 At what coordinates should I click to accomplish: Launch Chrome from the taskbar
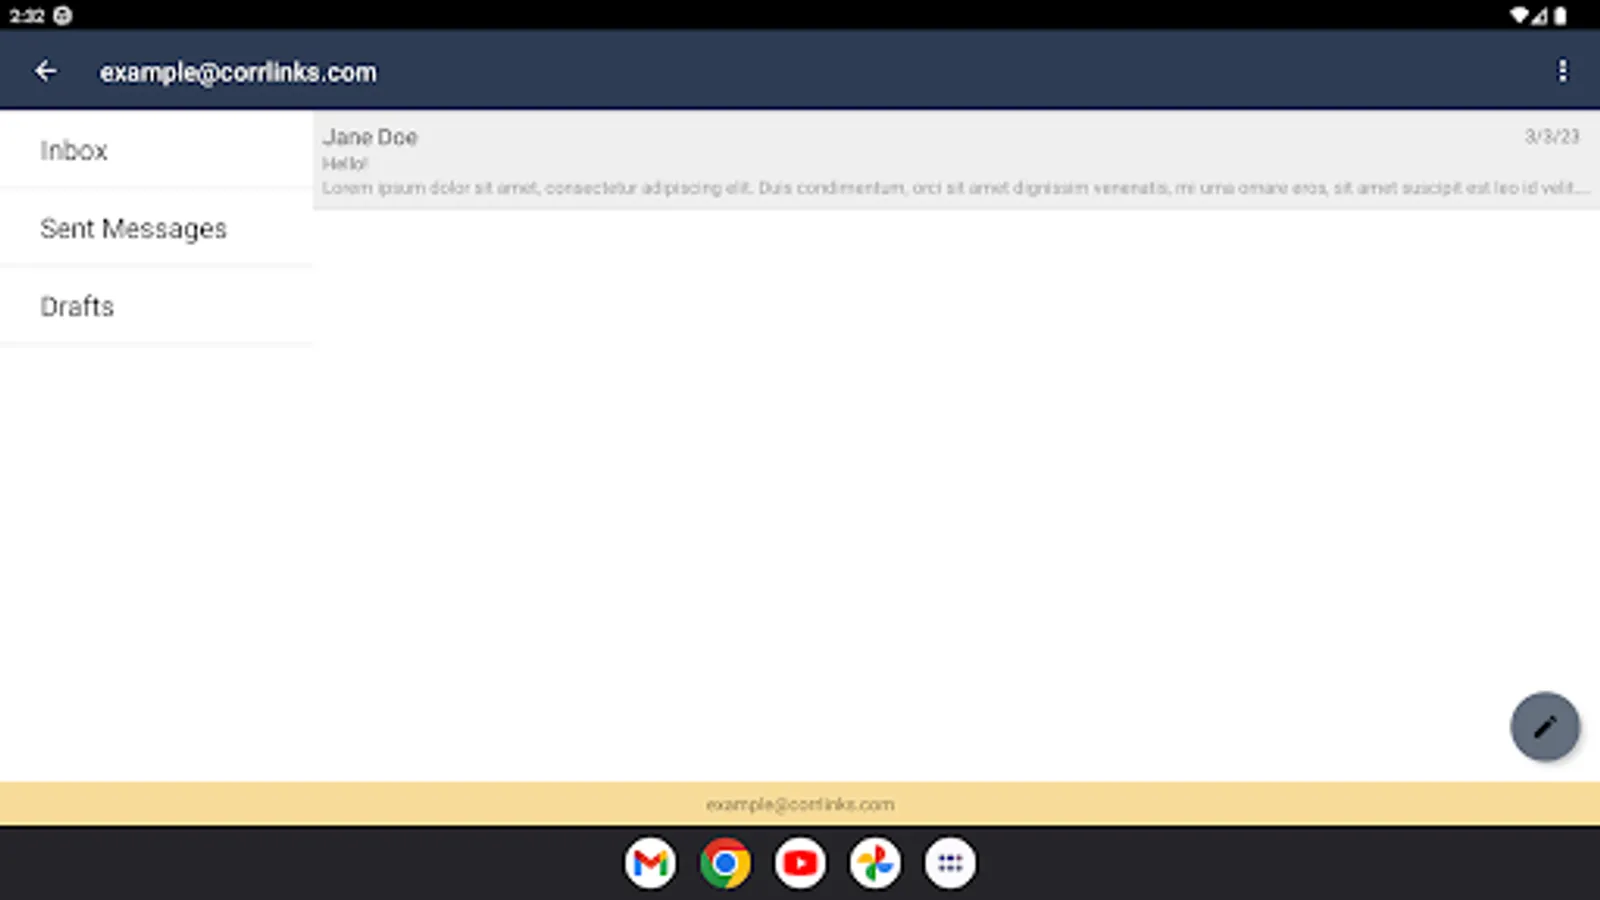click(x=726, y=863)
